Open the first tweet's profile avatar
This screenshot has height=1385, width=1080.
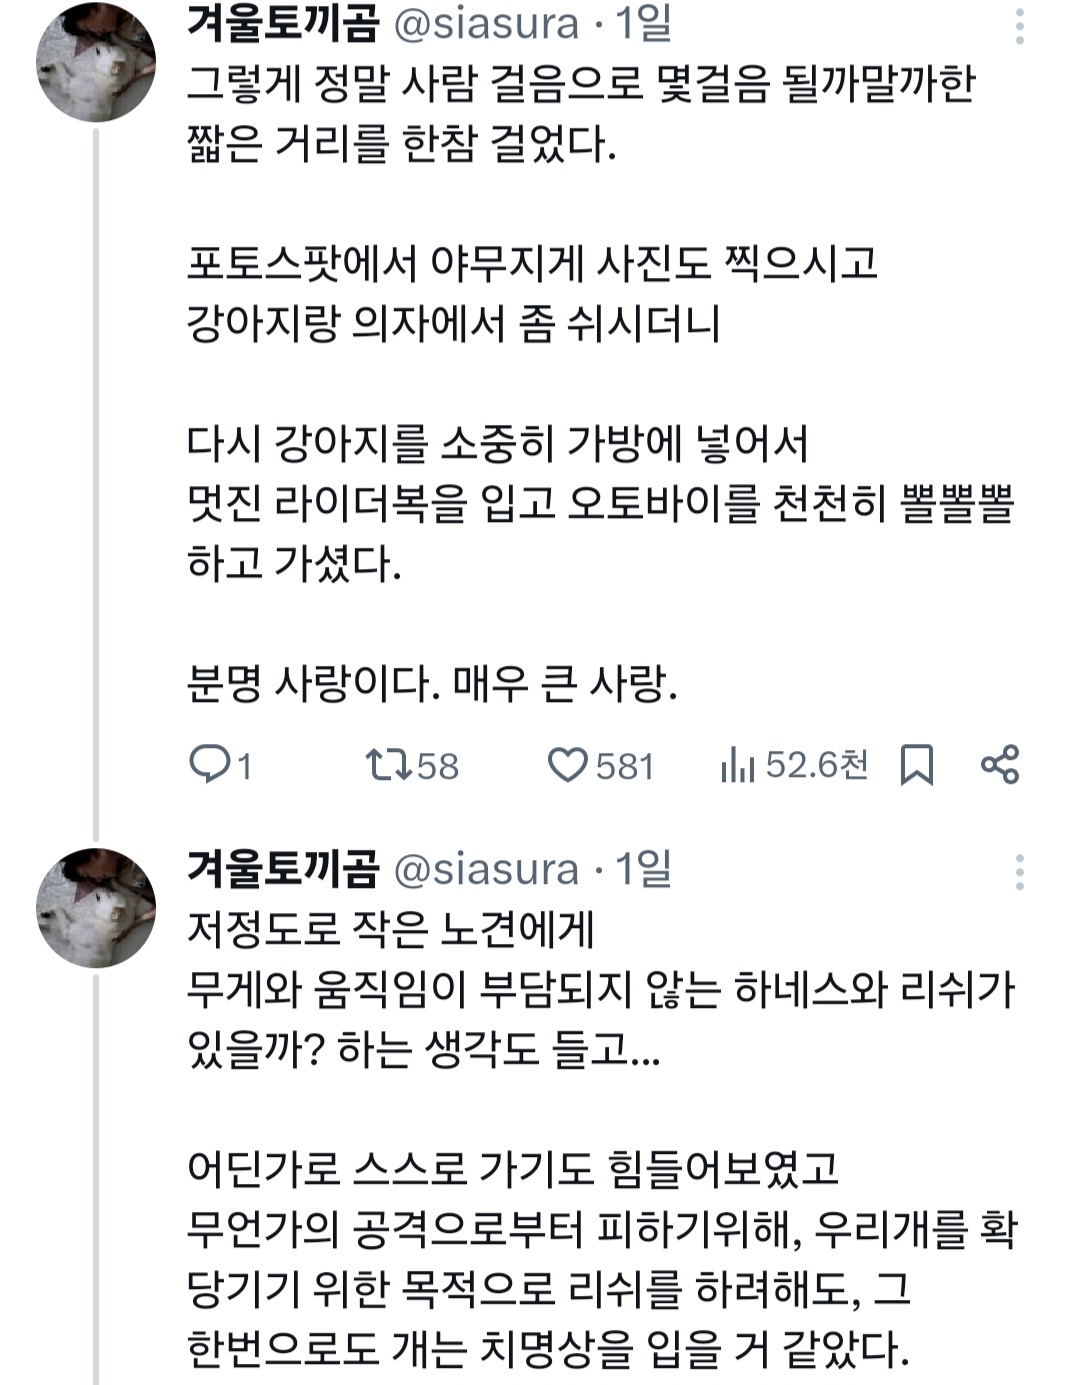pyautogui.click(x=96, y=62)
